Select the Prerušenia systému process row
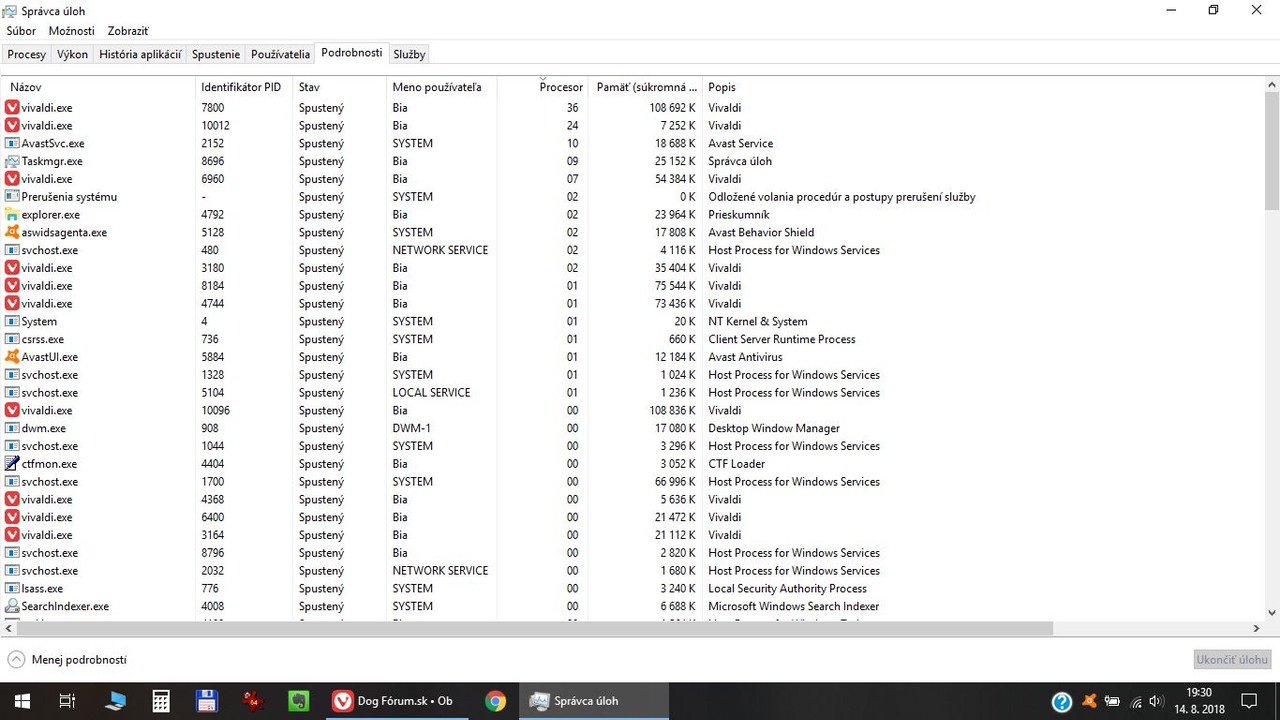The width and height of the screenshot is (1280, 720). click(x=632, y=197)
